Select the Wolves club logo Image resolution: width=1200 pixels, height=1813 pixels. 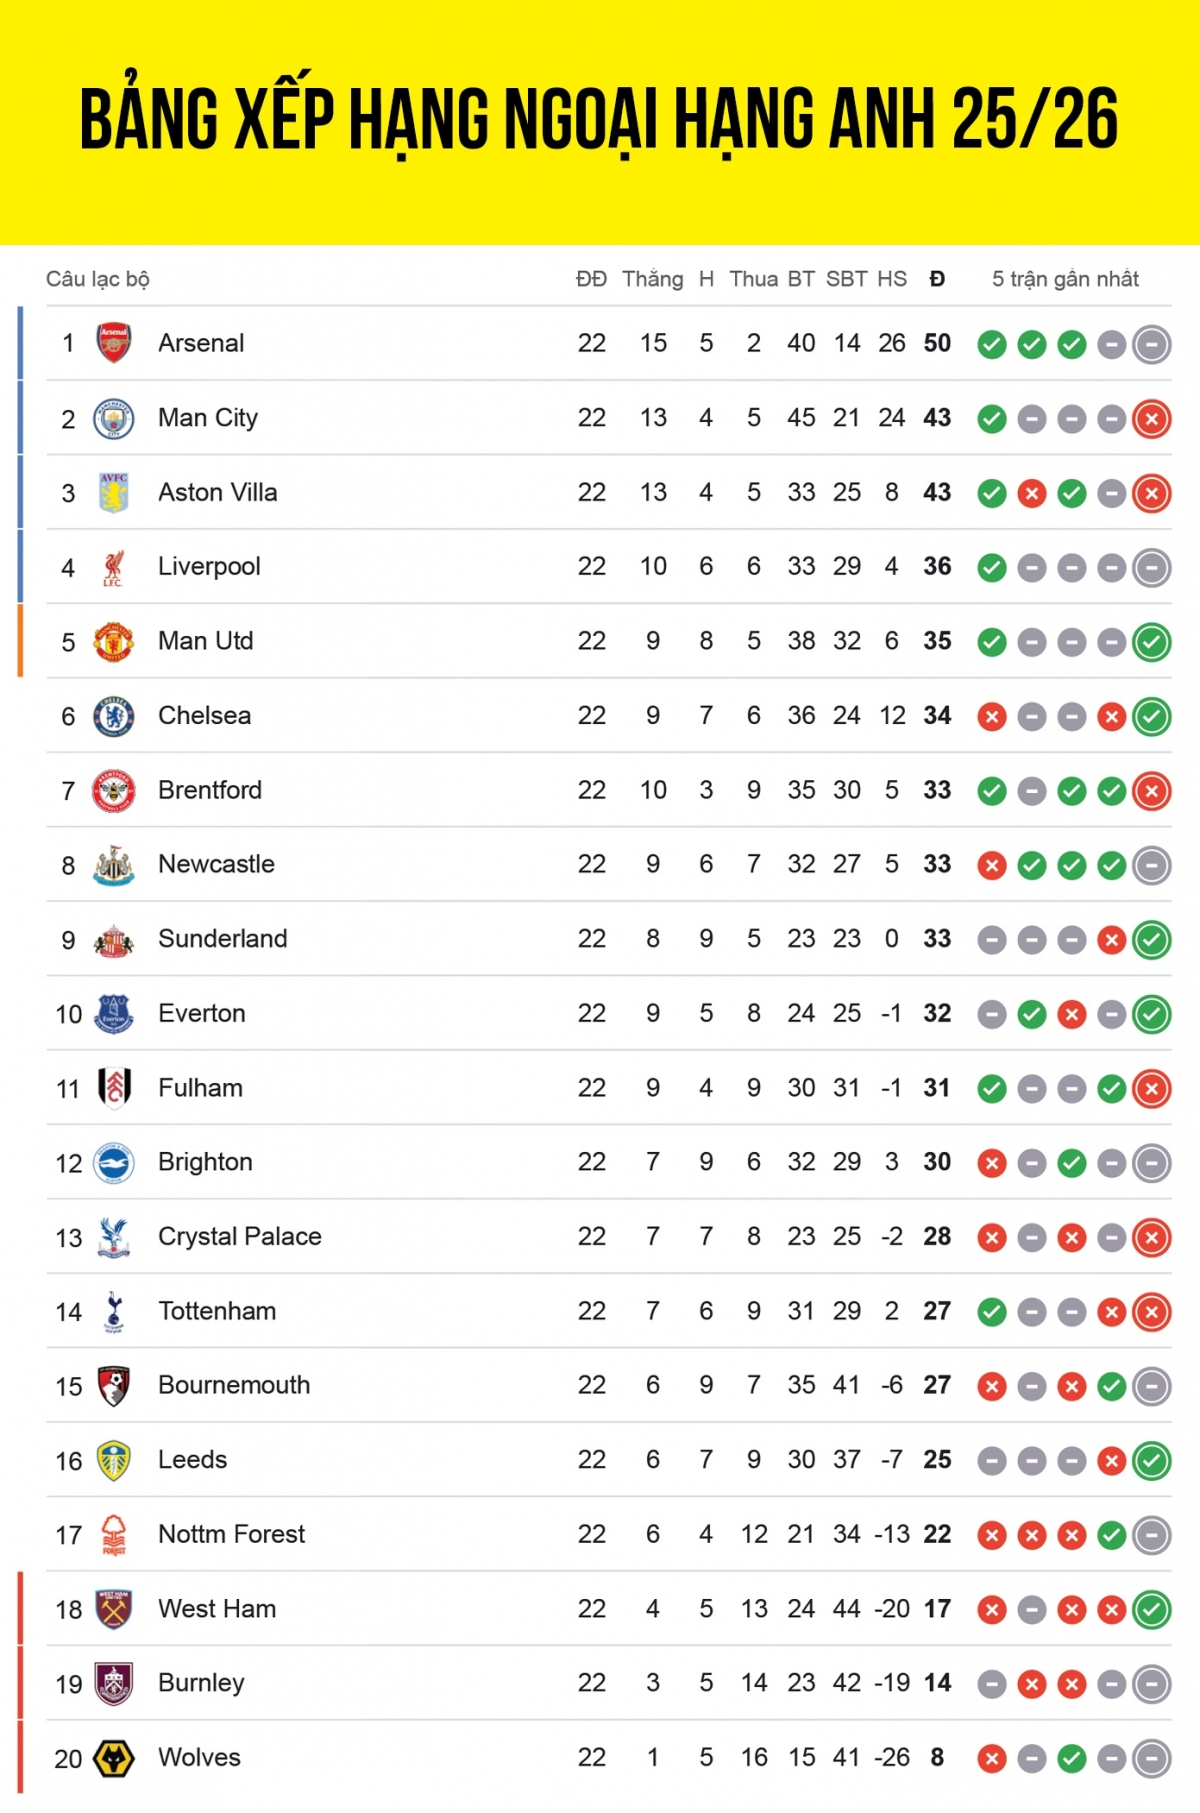pyautogui.click(x=114, y=1758)
